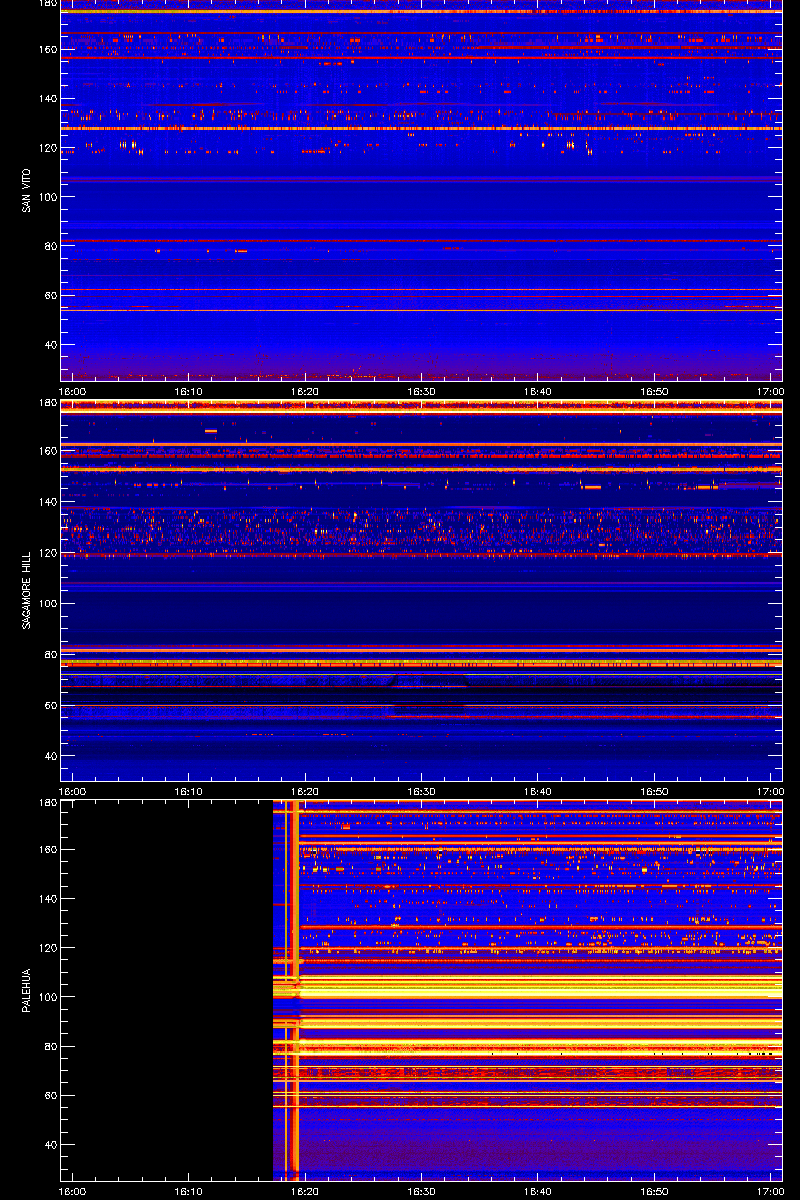Viewport: 800px width, 1200px height.
Task: Click 16:10 time label under San Vito plot
Action: coord(189,392)
